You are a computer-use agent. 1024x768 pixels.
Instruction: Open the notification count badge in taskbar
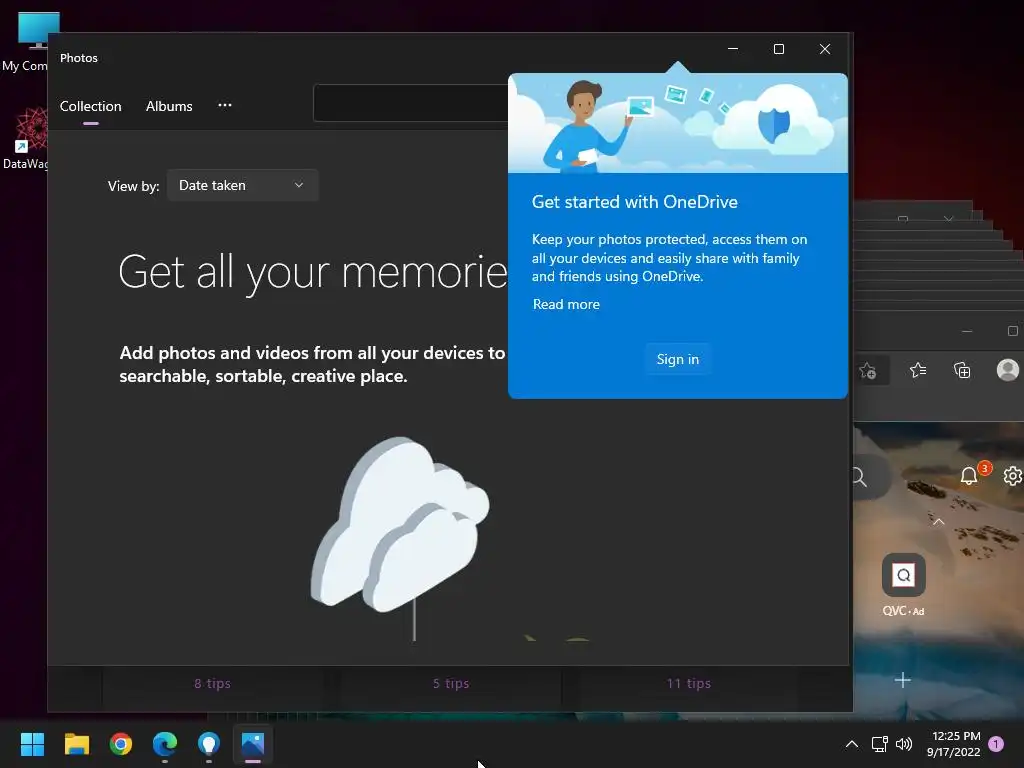pyautogui.click(x=996, y=744)
